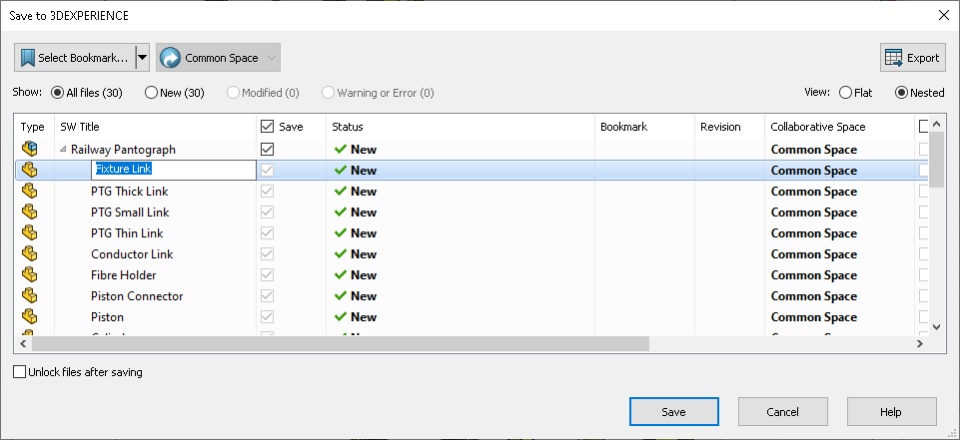Click green checkmark status for PTG Small Link
This screenshot has height=440, width=960.
pos(341,212)
